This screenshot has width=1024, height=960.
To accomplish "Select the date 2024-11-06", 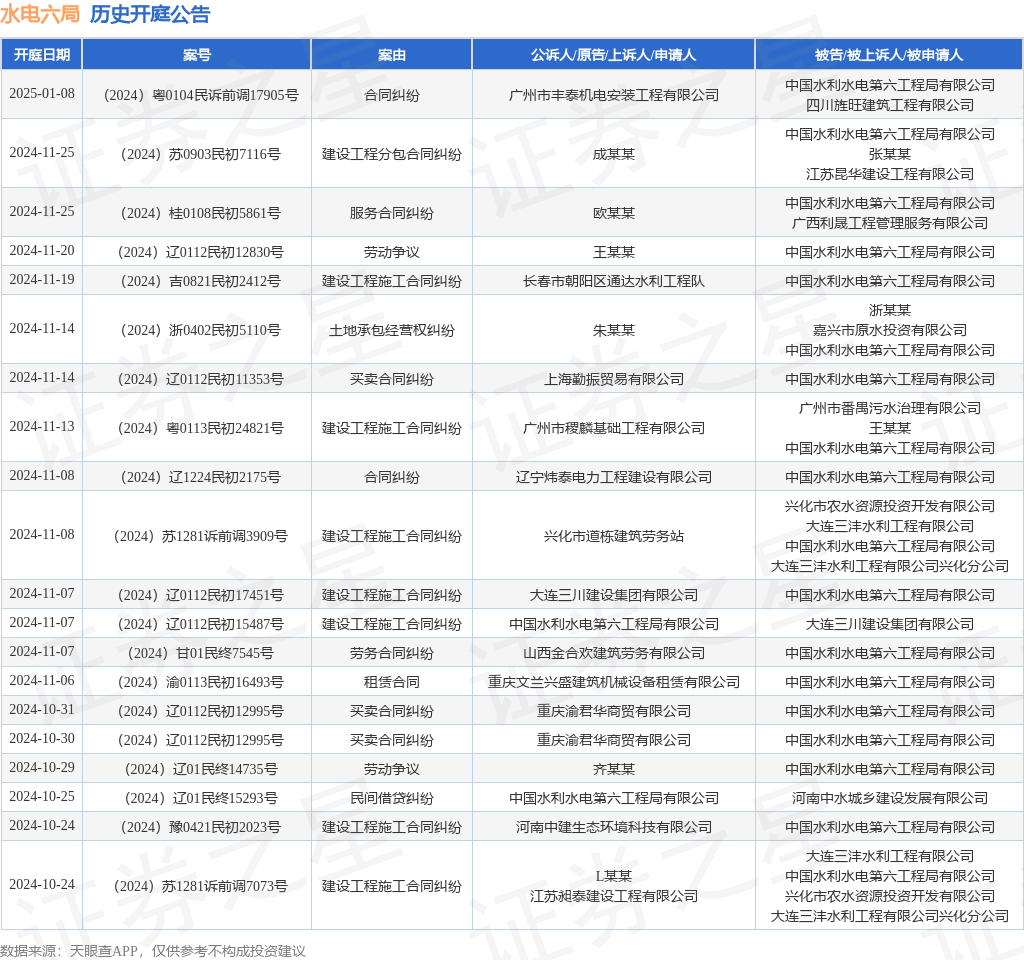I will pos(42,680).
